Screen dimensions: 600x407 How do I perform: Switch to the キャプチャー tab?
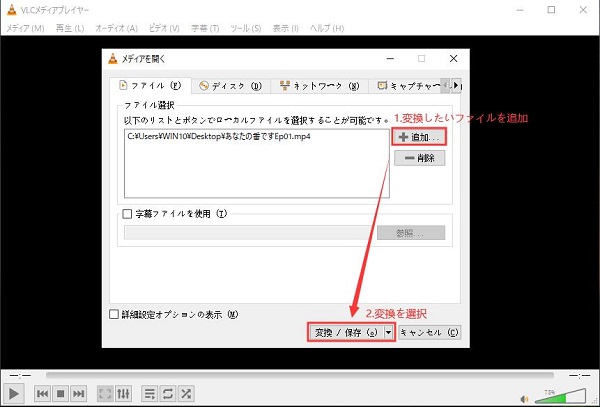(x=408, y=86)
